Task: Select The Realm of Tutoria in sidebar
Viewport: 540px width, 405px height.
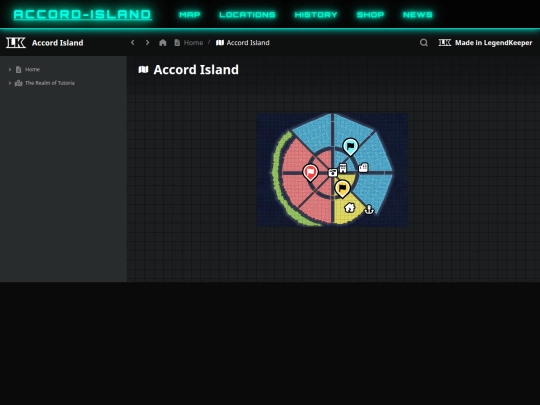Action: pyautogui.click(x=50, y=83)
